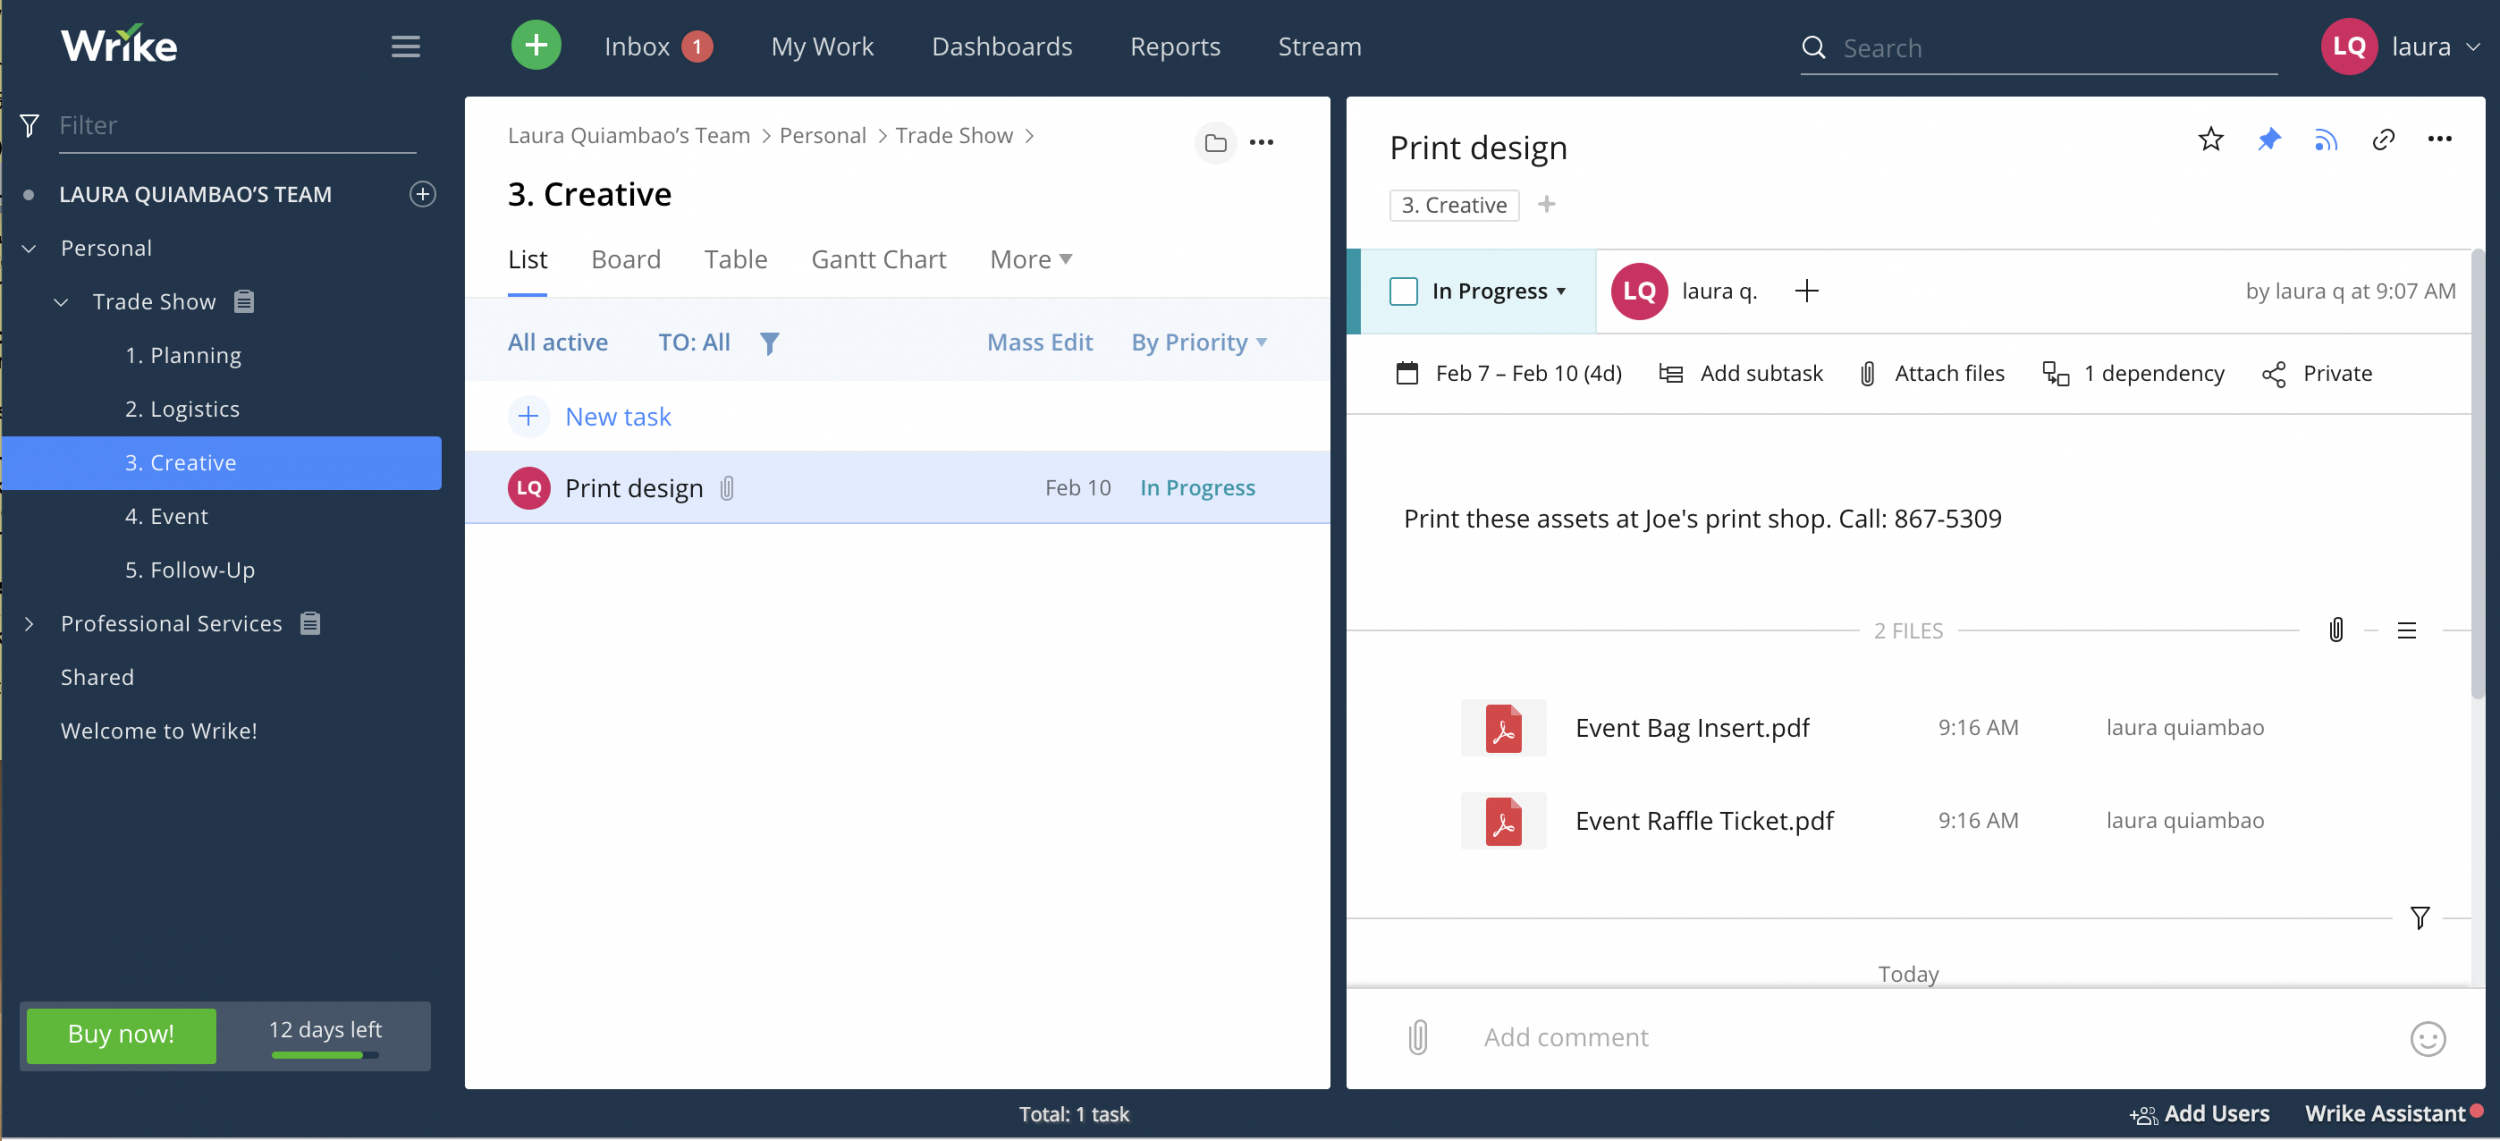Toggle the hamburger sidebar menu
This screenshot has height=1141, width=2500.
[x=405, y=47]
